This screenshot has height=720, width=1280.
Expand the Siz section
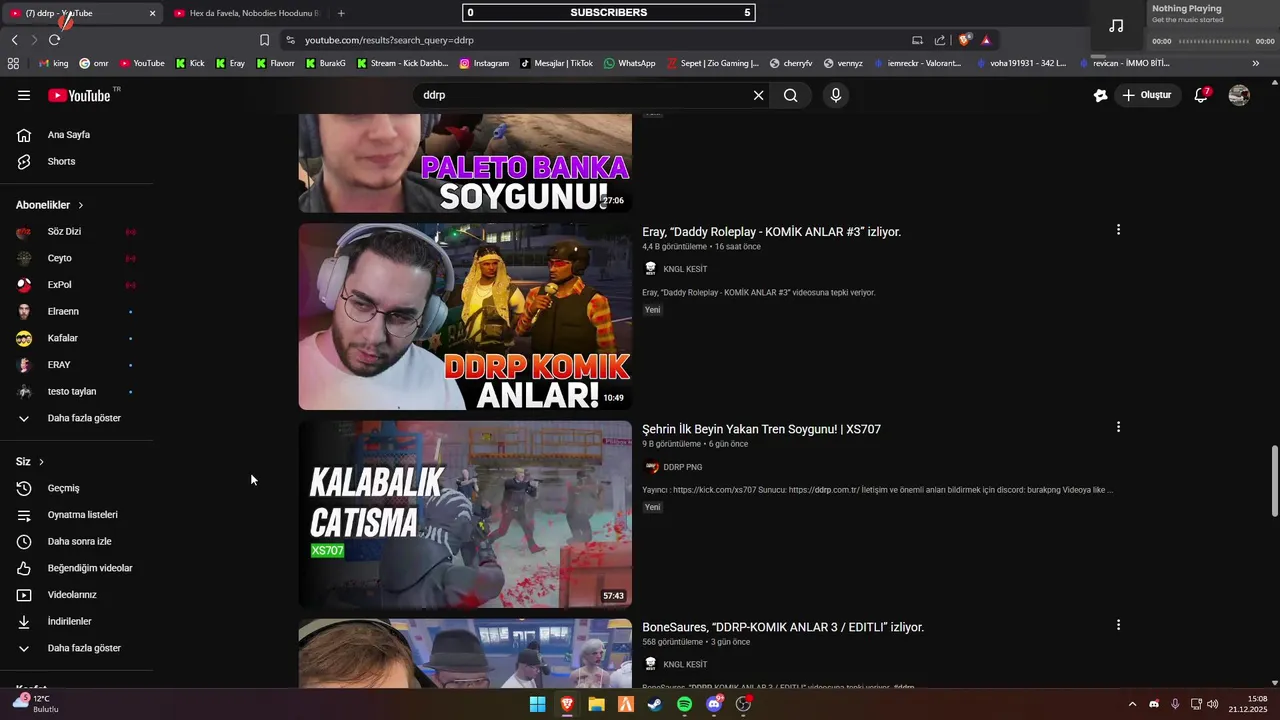click(30, 462)
